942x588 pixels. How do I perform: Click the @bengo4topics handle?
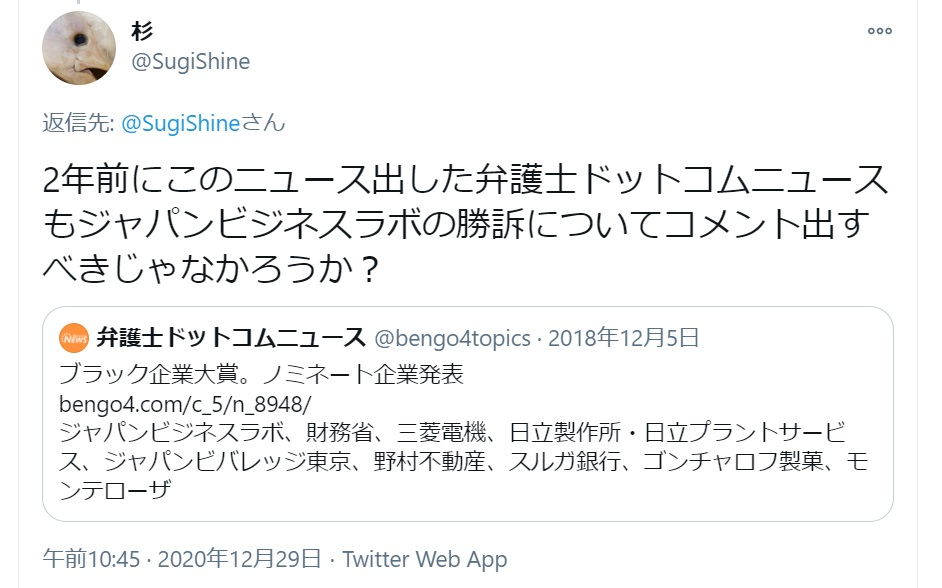click(x=452, y=338)
